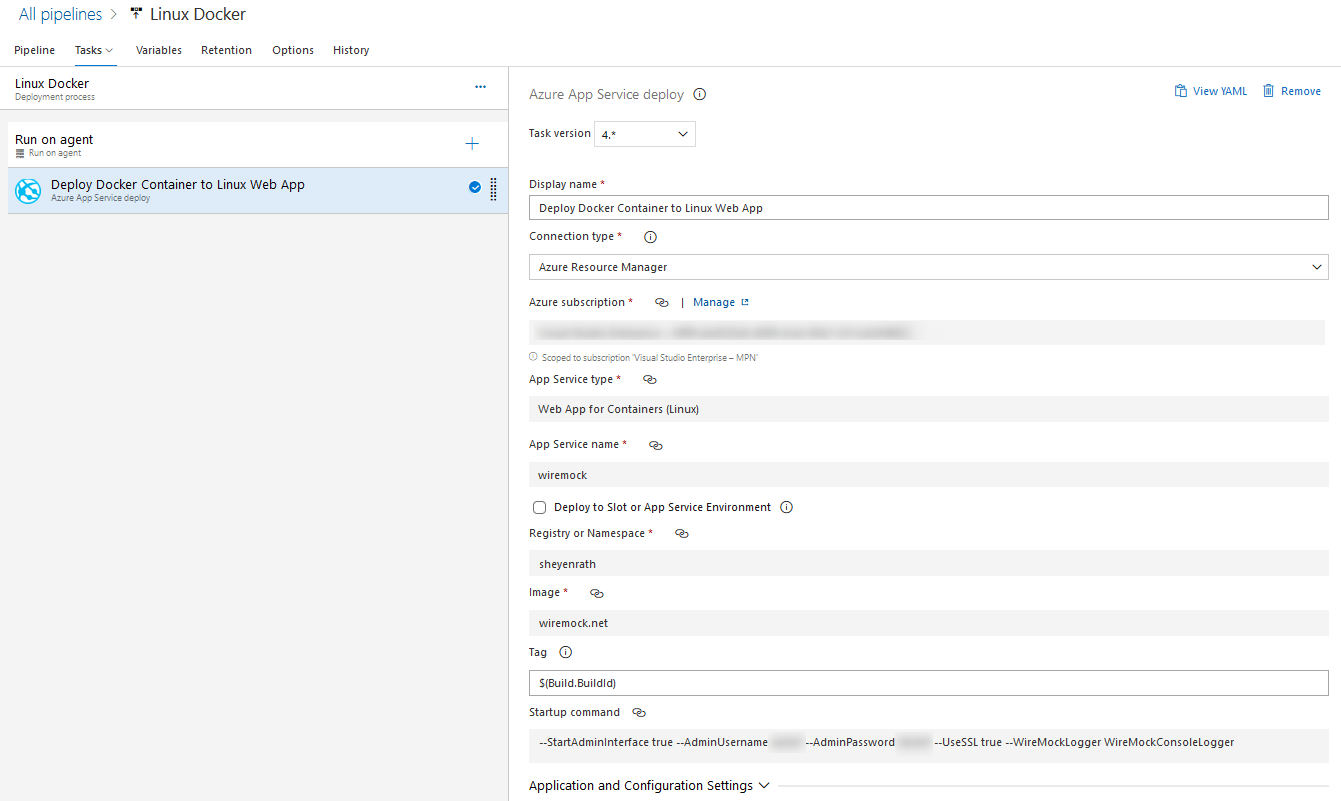Switch to the History tab
Screen dimensions: 1341x801
click(x=351, y=50)
